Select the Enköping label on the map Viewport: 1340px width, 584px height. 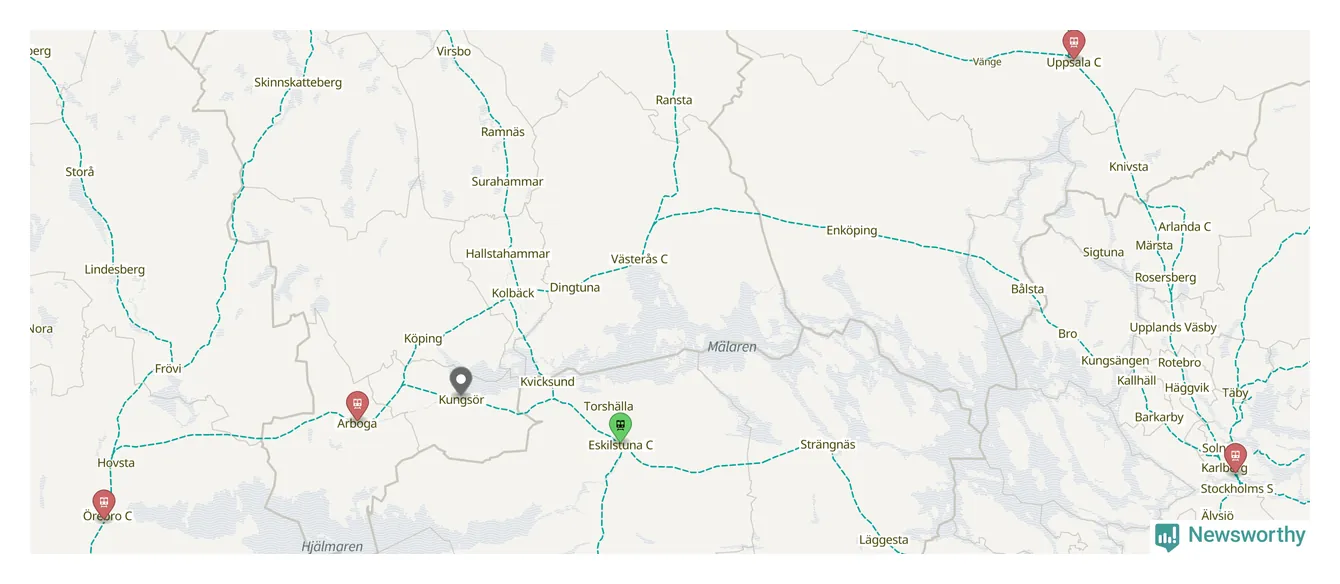852,230
